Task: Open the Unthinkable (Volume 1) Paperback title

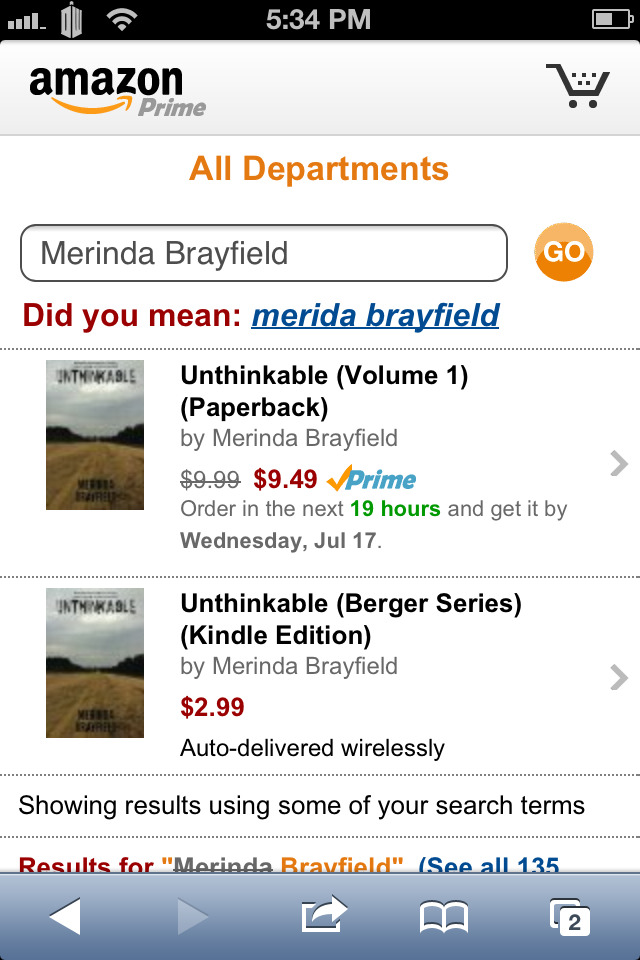Action: (x=324, y=391)
